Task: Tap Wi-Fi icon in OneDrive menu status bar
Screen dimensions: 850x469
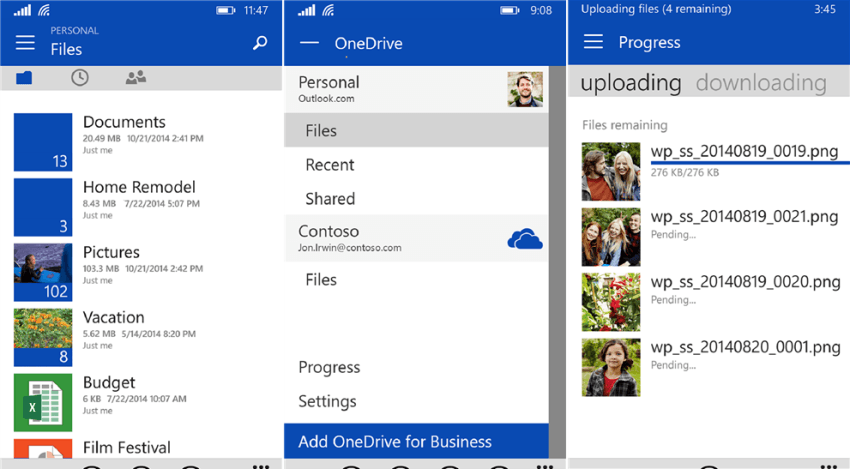Action: coord(328,10)
